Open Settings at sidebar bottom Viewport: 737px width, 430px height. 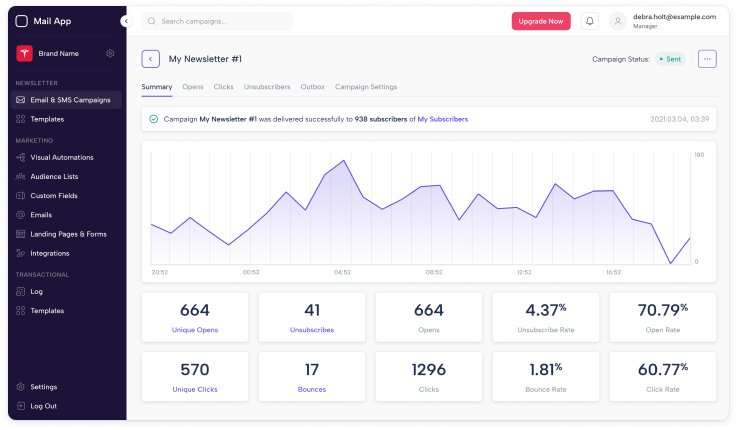pos(43,387)
